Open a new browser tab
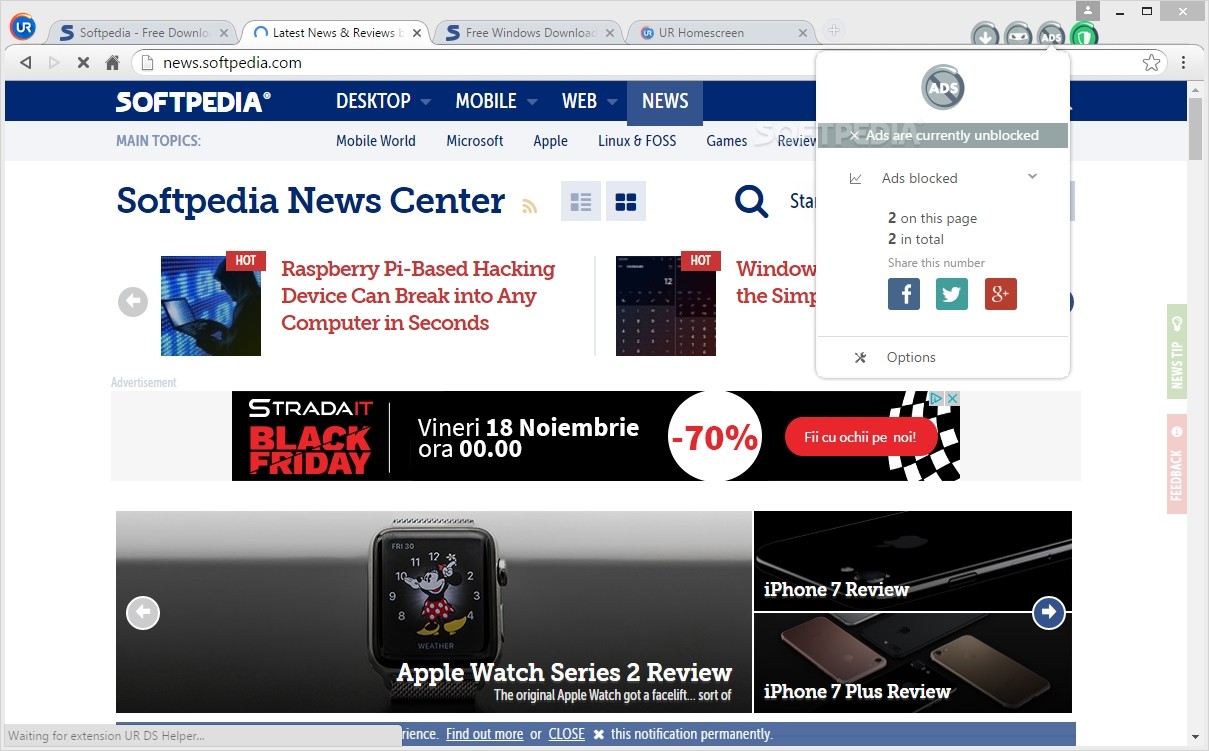 (833, 30)
